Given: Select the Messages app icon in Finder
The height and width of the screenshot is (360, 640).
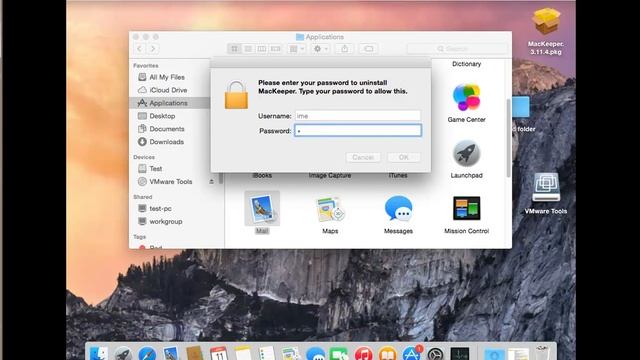Looking at the screenshot, I should click(x=398, y=209).
